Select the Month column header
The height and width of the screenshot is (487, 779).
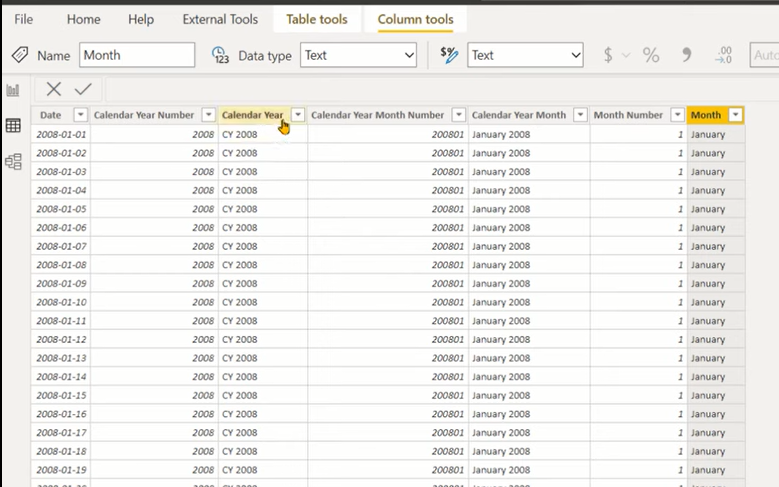pyautogui.click(x=705, y=115)
